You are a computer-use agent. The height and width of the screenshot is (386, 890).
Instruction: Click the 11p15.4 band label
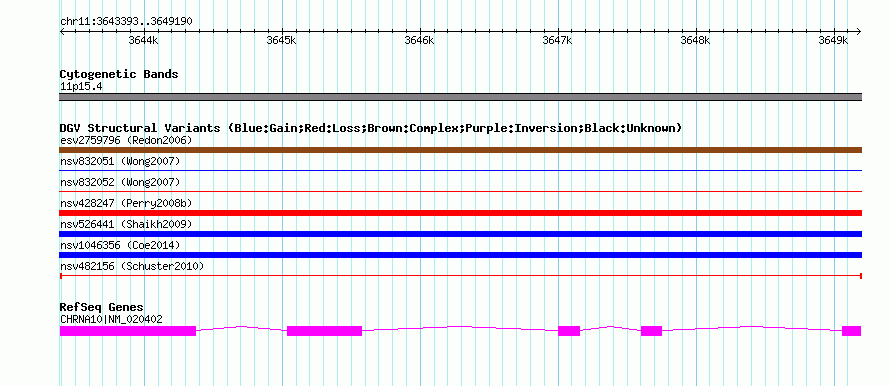pos(81,87)
